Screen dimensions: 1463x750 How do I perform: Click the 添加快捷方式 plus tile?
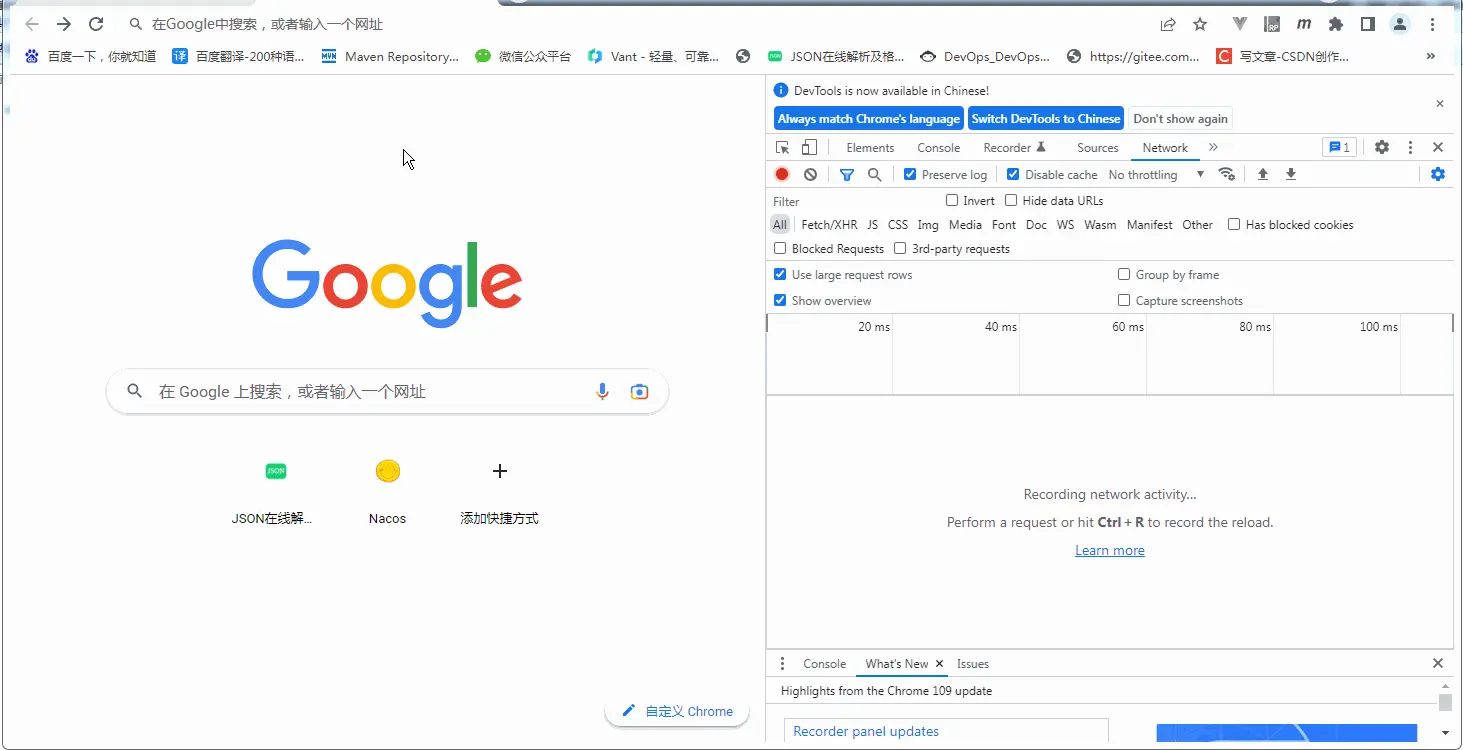[x=499, y=491]
